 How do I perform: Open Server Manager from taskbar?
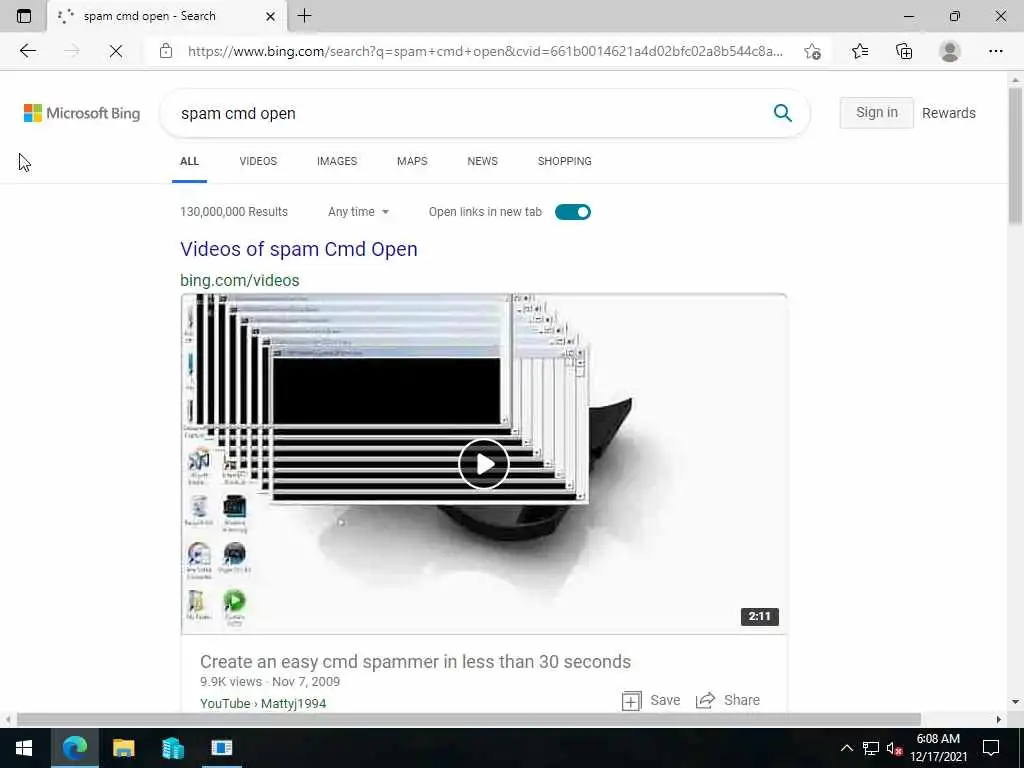click(172, 748)
